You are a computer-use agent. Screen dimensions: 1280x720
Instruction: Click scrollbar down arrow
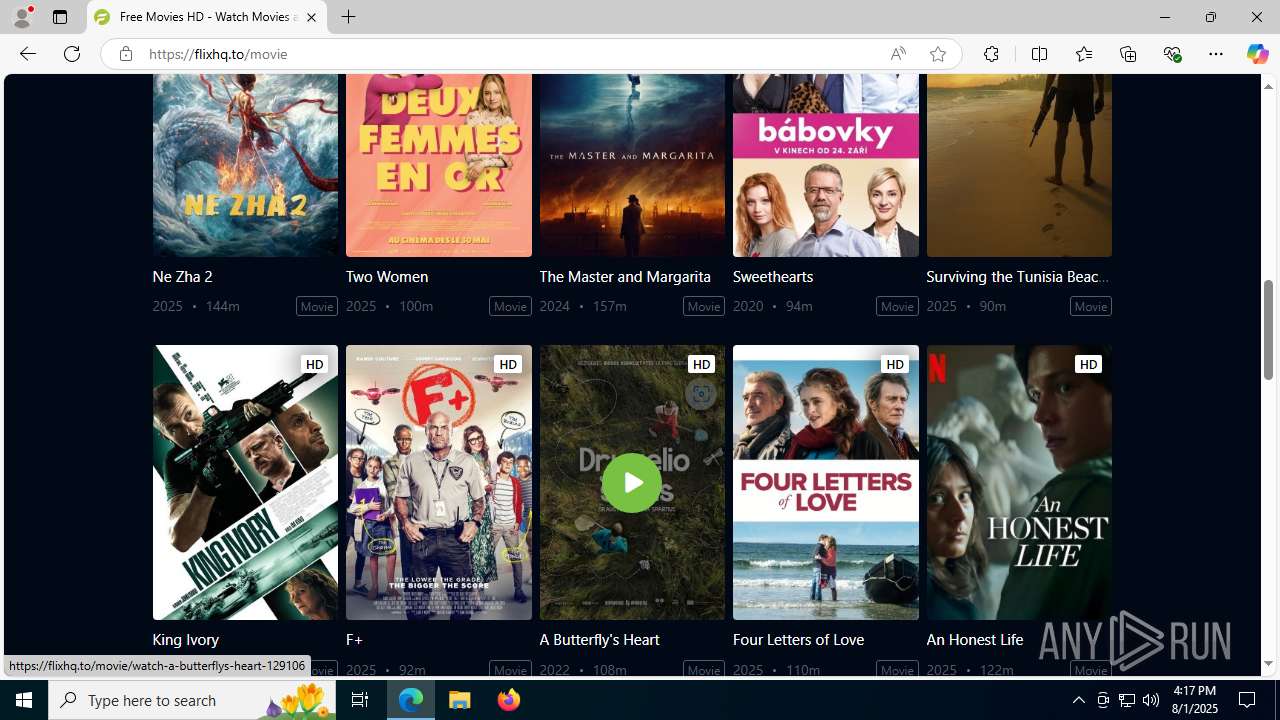[x=1268, y=664]
